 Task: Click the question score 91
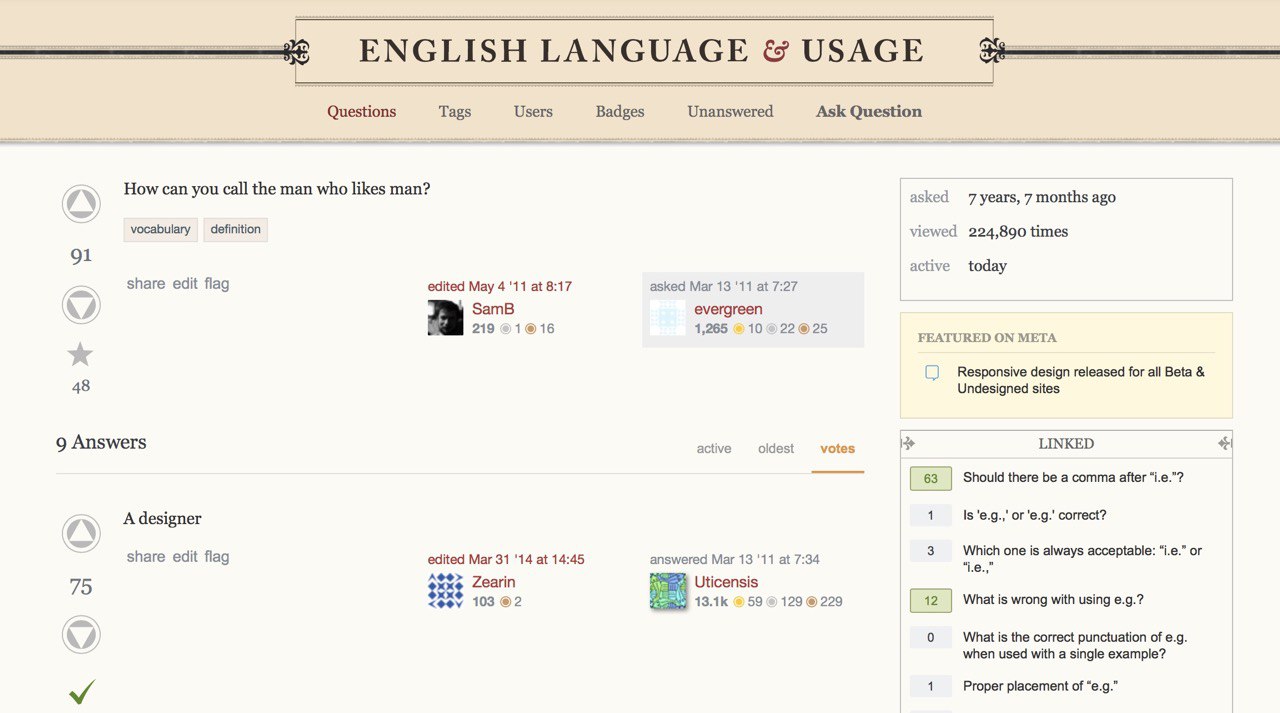(81, 255)
